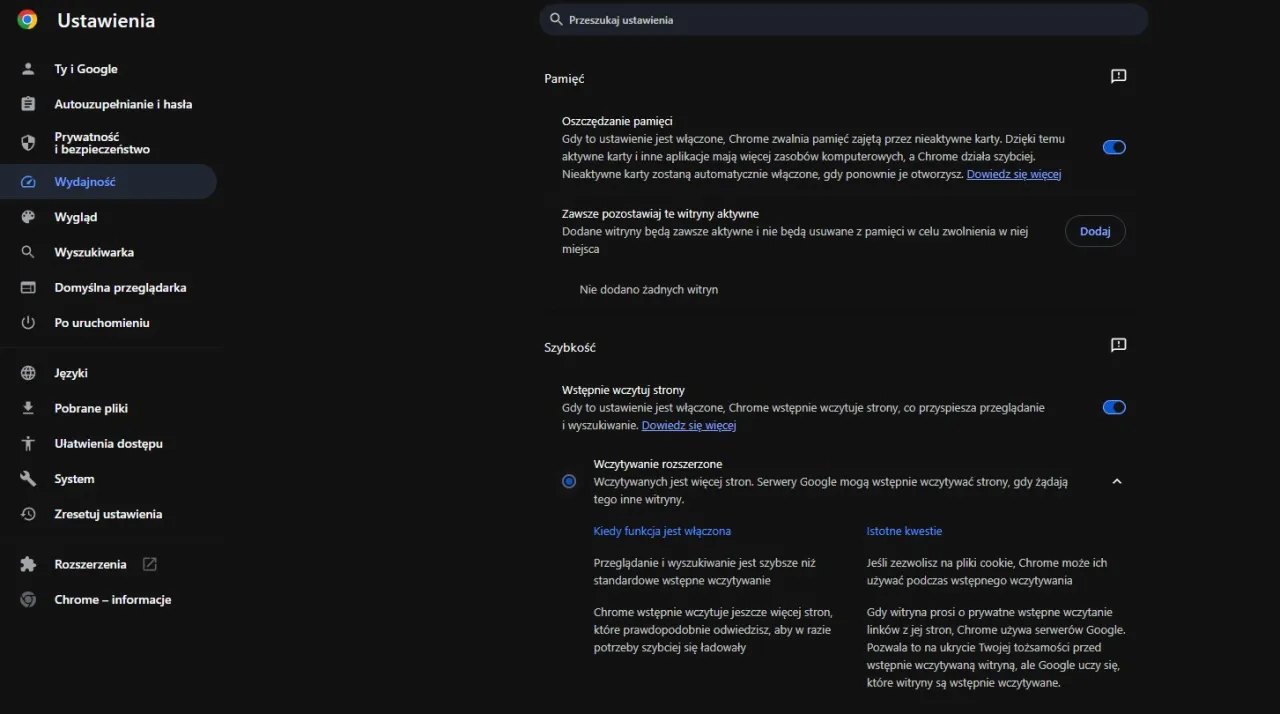Click the Chrome logo beside Ustawienia title
Screen dimensions: 1280x714
pos(26,19)
